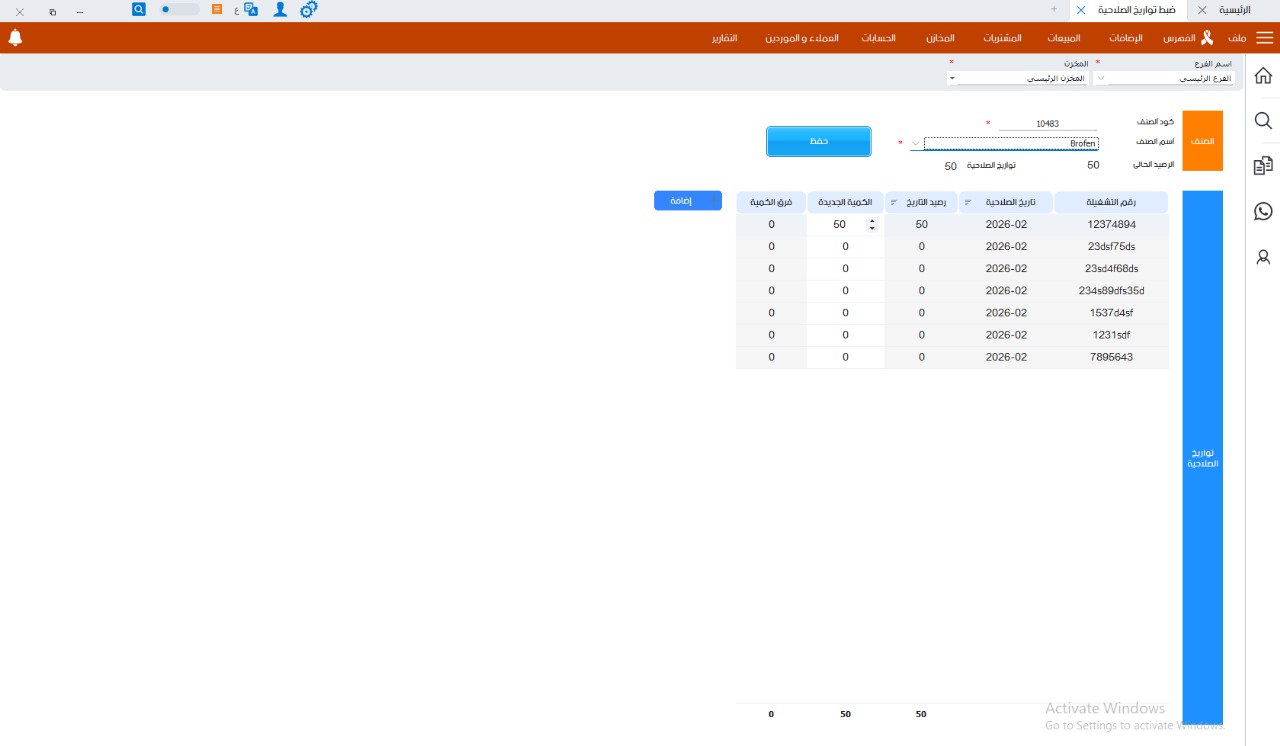Click the user profile icon in sidebar
Image resolution: width=1280 pixels, height=746 pixels.
(x=1263, y=257)
